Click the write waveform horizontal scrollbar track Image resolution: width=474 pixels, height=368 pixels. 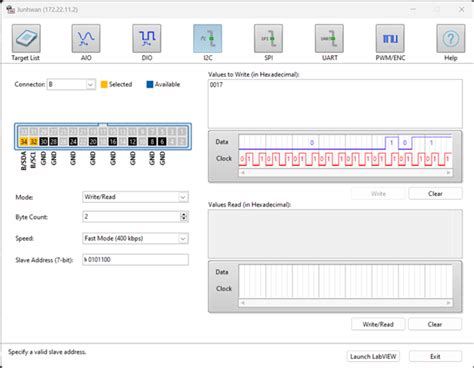[346, 173]
